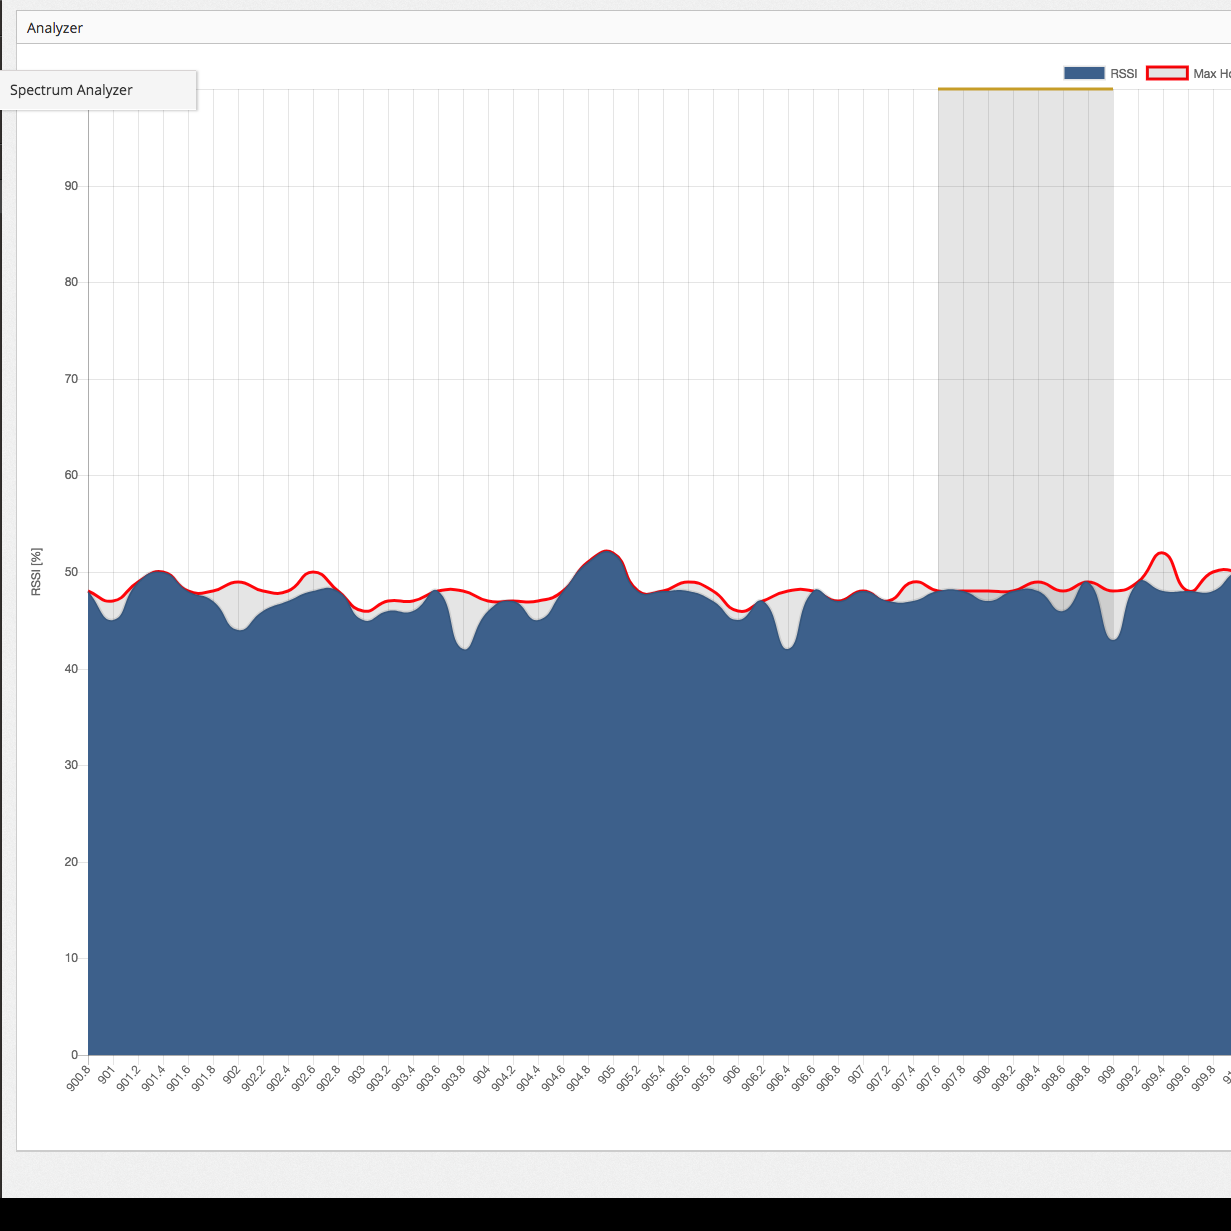The height and width of the screenshot is (1231, 1231).
Task: Click the 50 y-axis tick label
Action: tap(71, 572)
